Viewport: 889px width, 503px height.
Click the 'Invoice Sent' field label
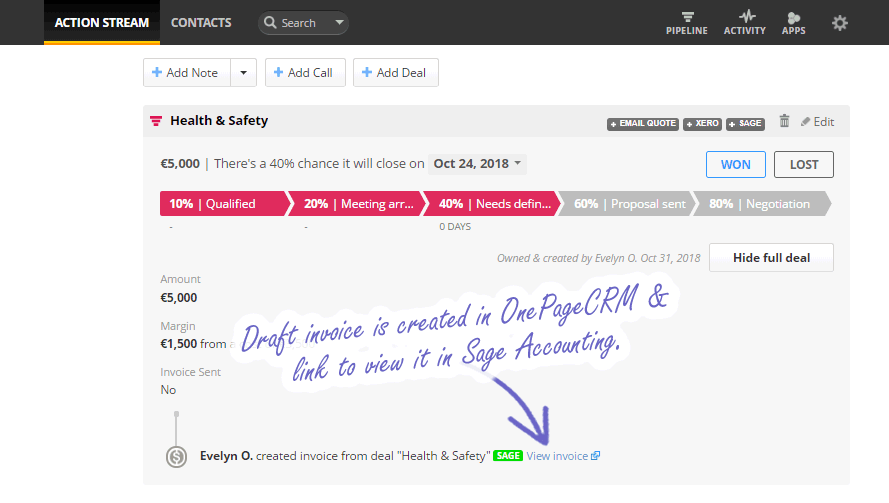click(x=190, y=372)
